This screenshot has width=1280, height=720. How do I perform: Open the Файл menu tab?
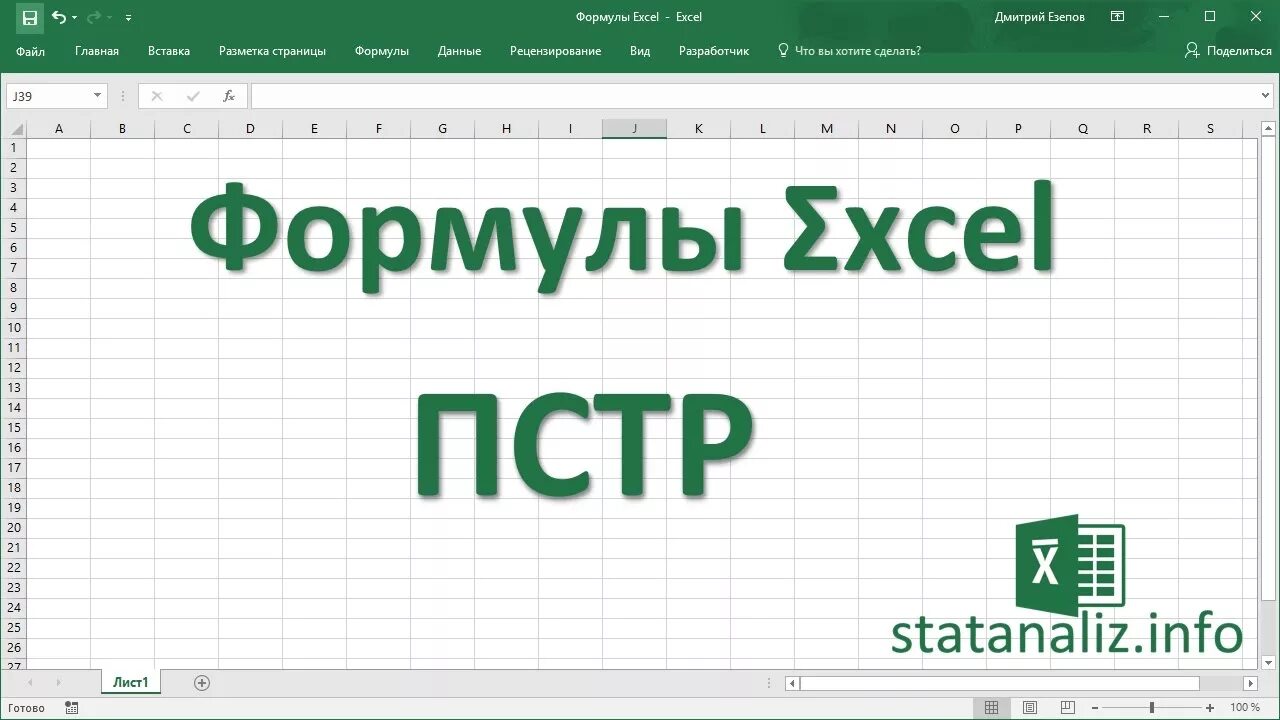(x=31, y=51)
